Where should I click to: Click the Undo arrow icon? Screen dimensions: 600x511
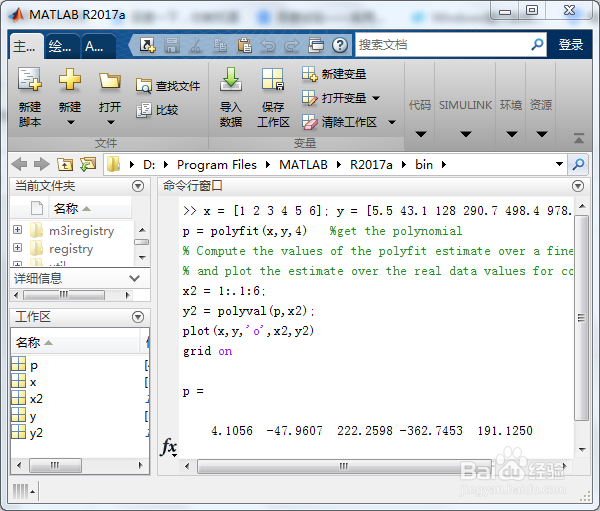(268, 46)
